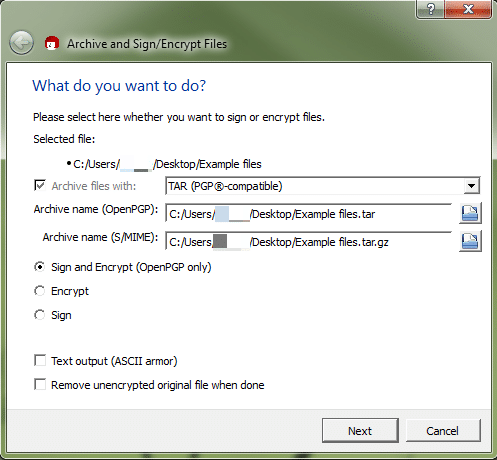Check Remove unencrypted original file when done

(x=40, y=385)
